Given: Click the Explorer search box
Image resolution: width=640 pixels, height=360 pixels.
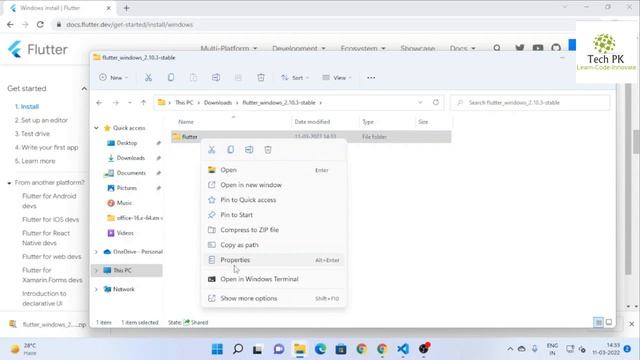Looking at the screenshot, I should [530, 102].
